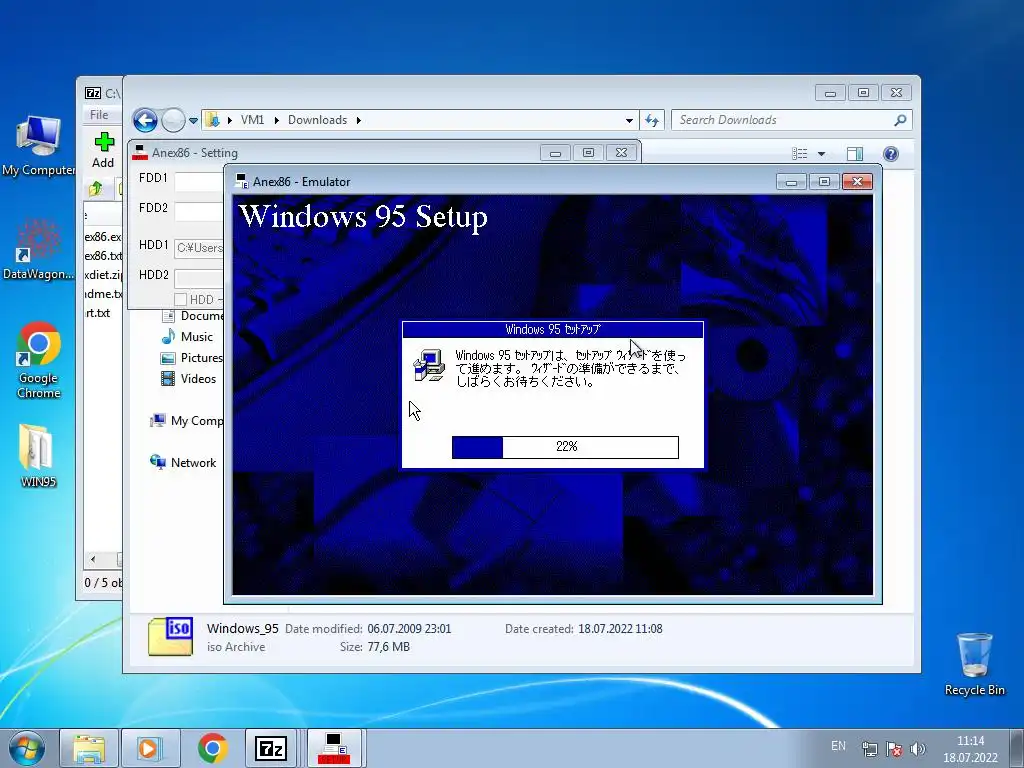Open My Computer desktop icon
The height and width of the screenshot is (768, 1024).
[38, 146]
